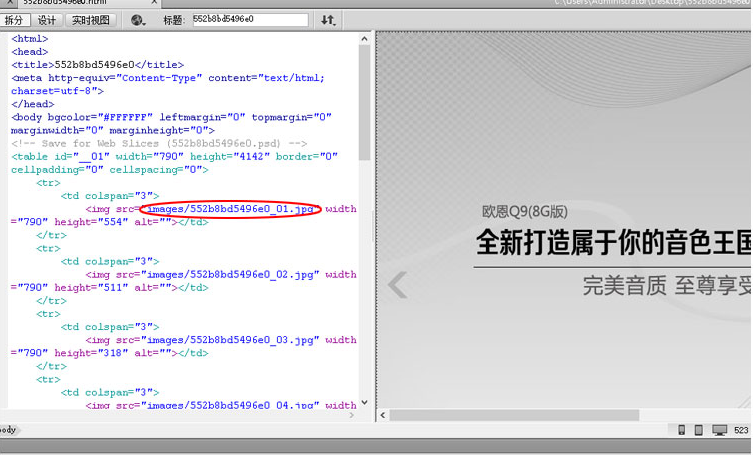Screen dimensions: 753x455
Task: Click the <body bgcolor="#FFFFFF" line
Action: pos(171,117)
